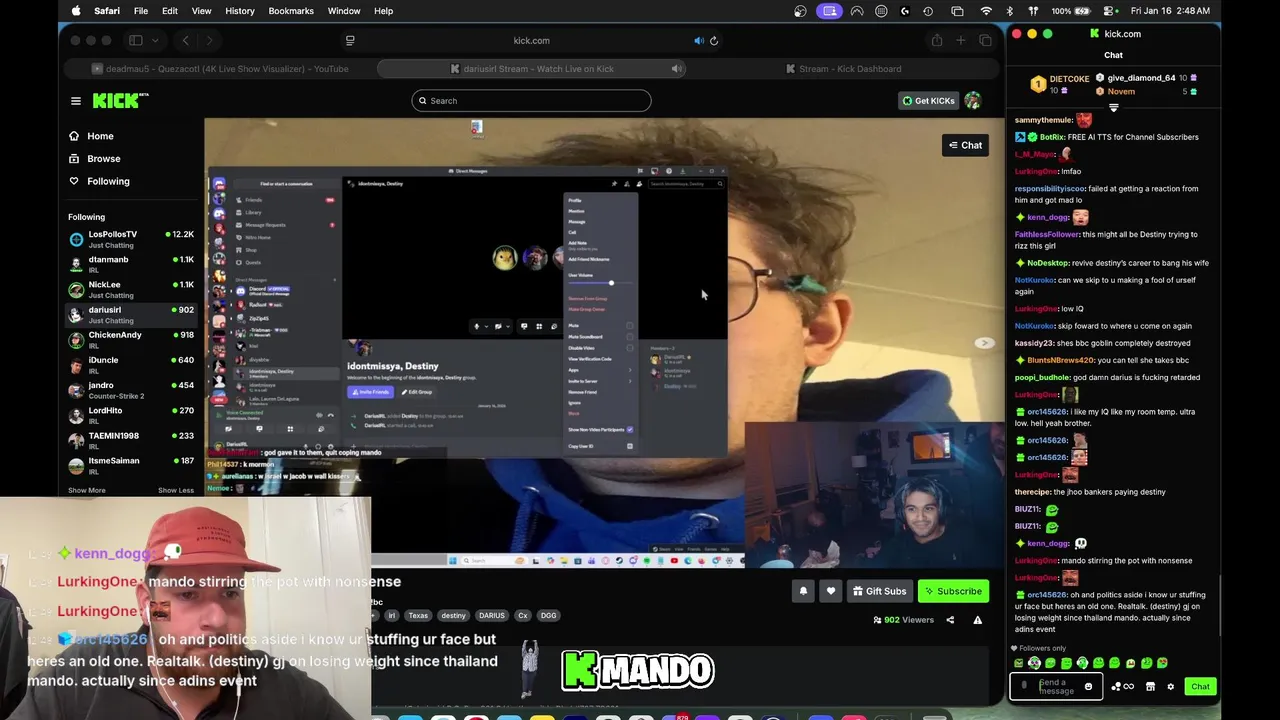
Task: Report stream with warning triangle icon
Action: (978, 620)
